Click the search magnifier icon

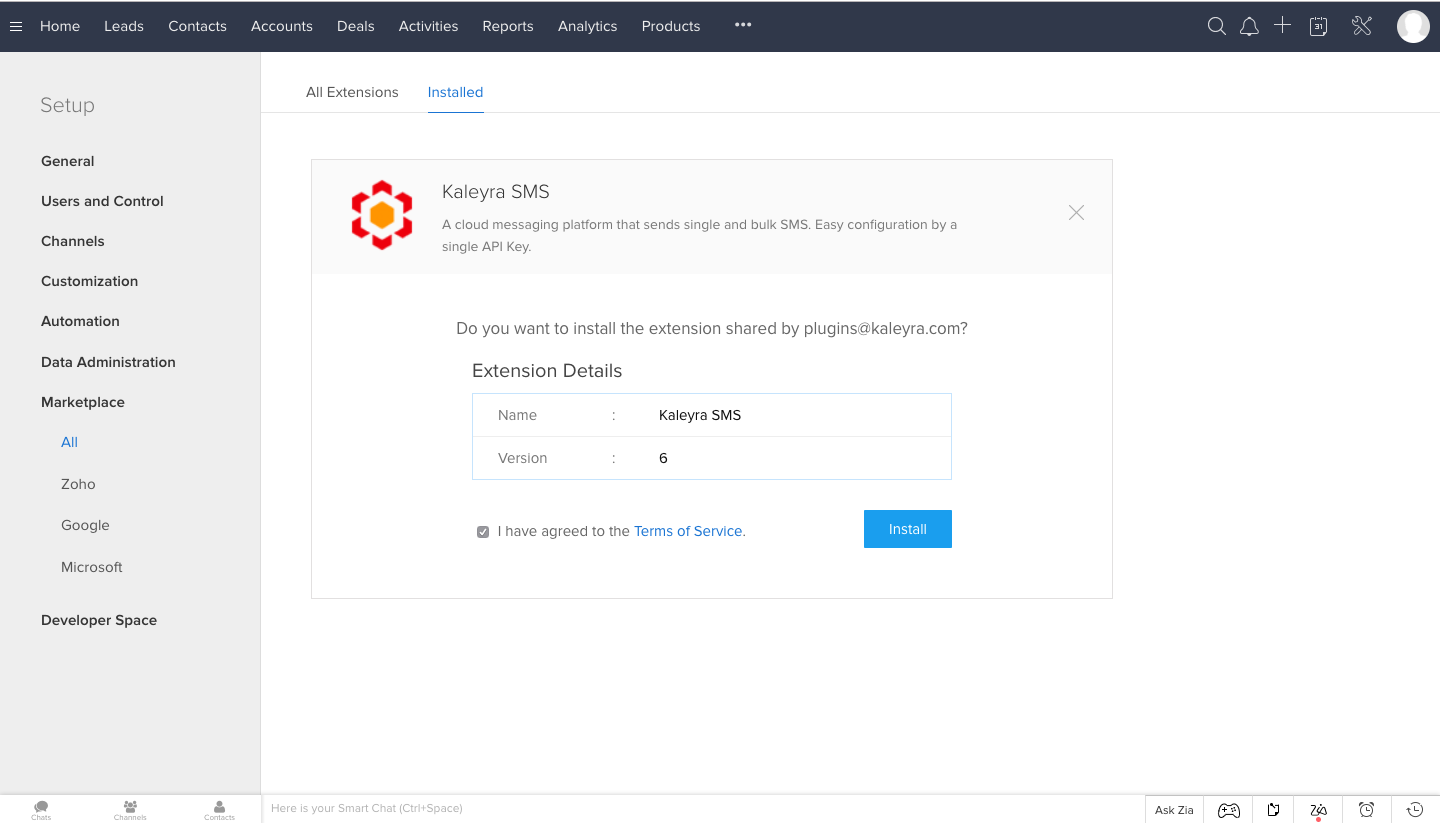tap(1216, 27)
